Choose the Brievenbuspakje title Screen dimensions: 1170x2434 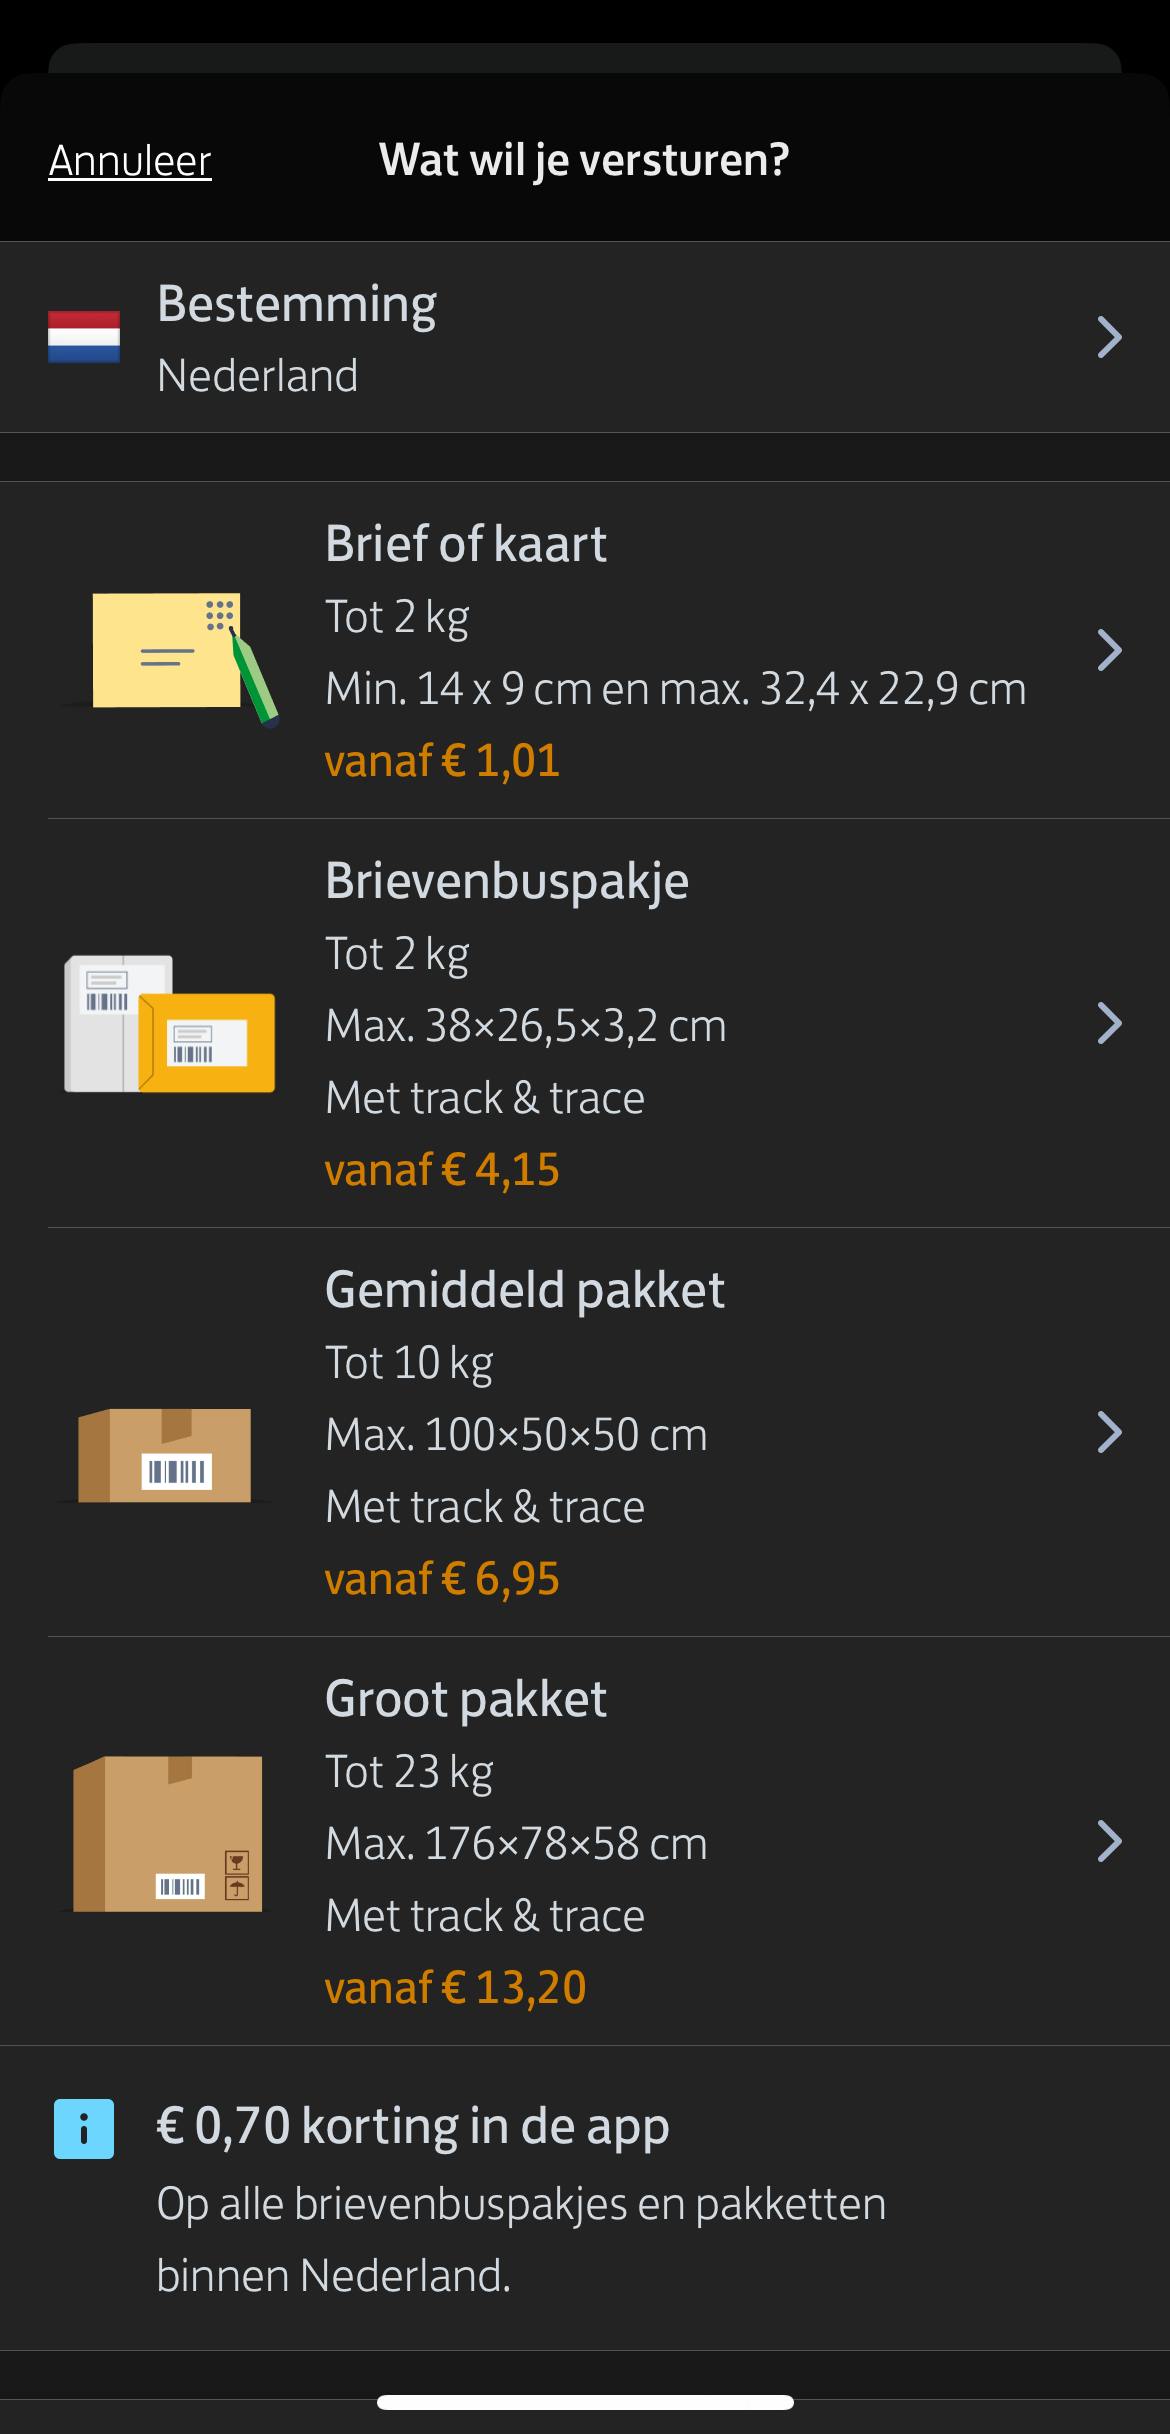coord(507,881)
